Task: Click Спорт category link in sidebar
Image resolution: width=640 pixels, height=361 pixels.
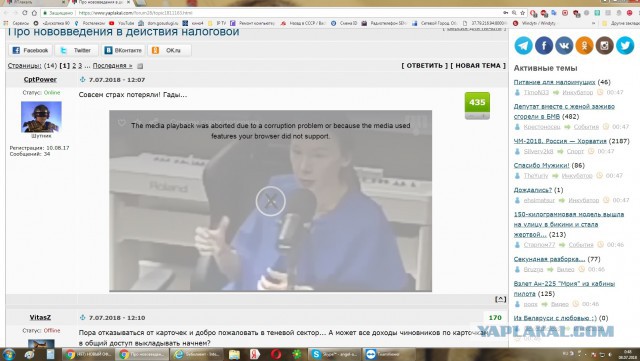Action: [575, 151]
